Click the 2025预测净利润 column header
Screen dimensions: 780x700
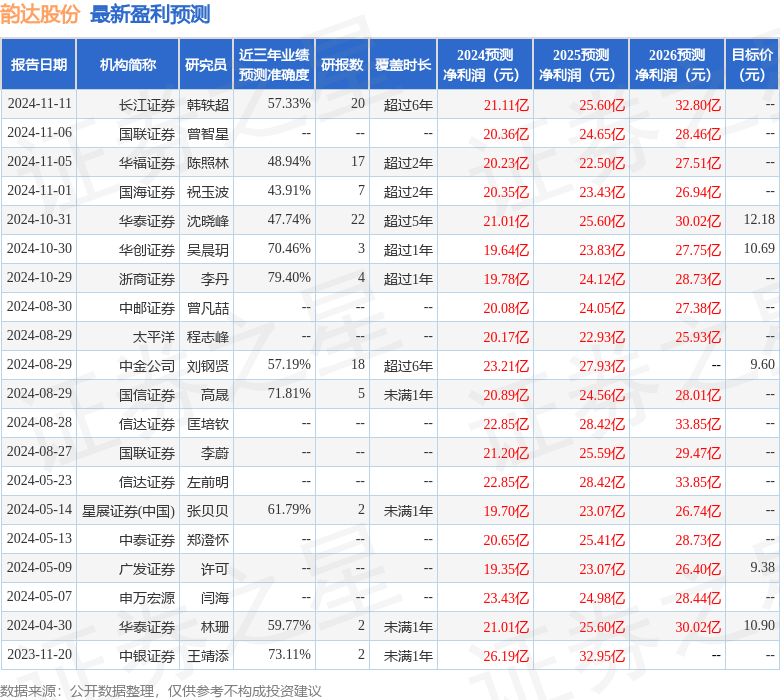(x=581, y=65)
